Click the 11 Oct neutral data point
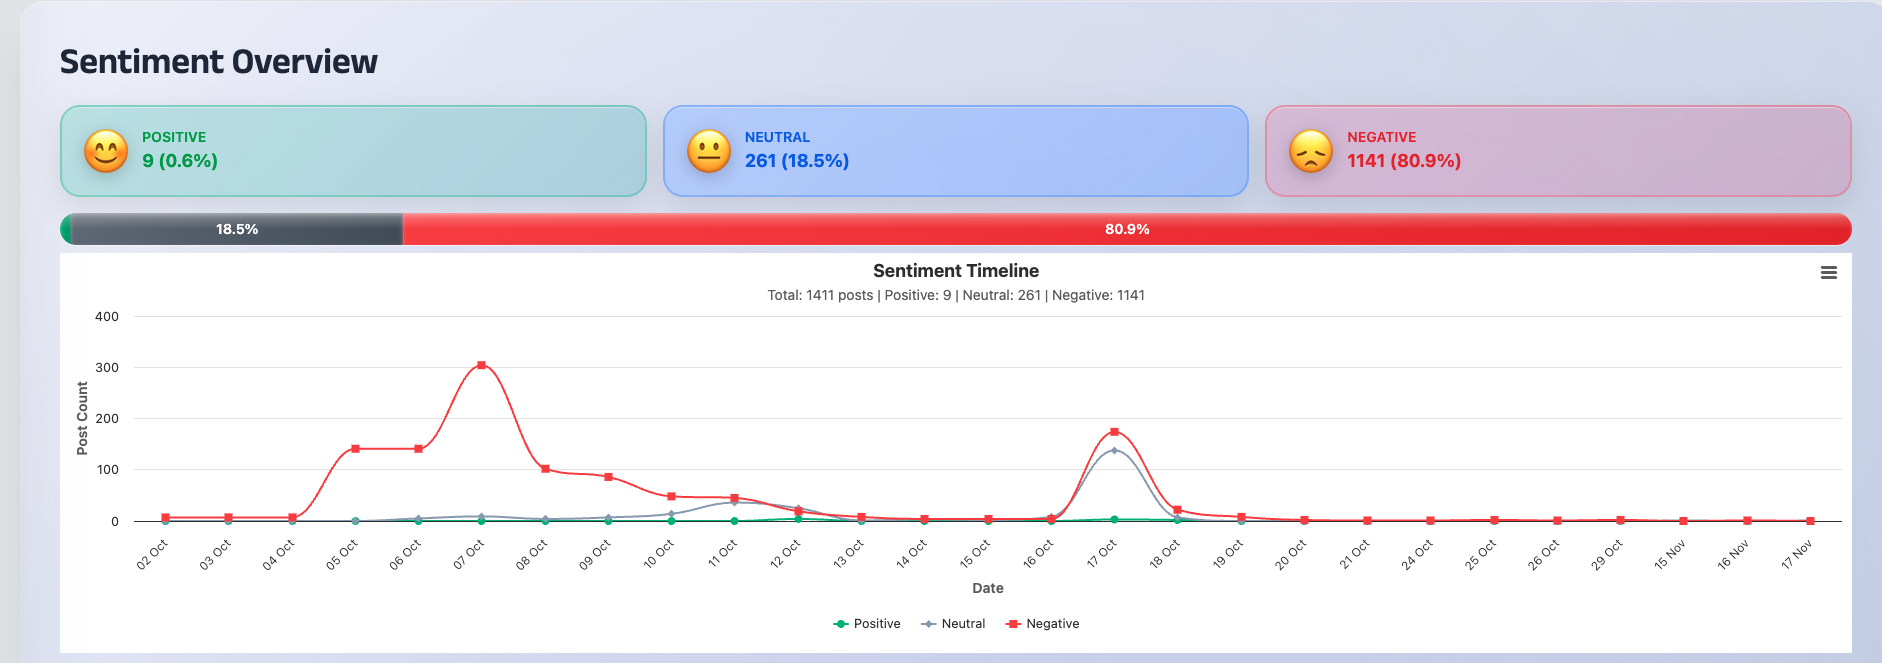1882x663 pixels. [x=735, y=502]
